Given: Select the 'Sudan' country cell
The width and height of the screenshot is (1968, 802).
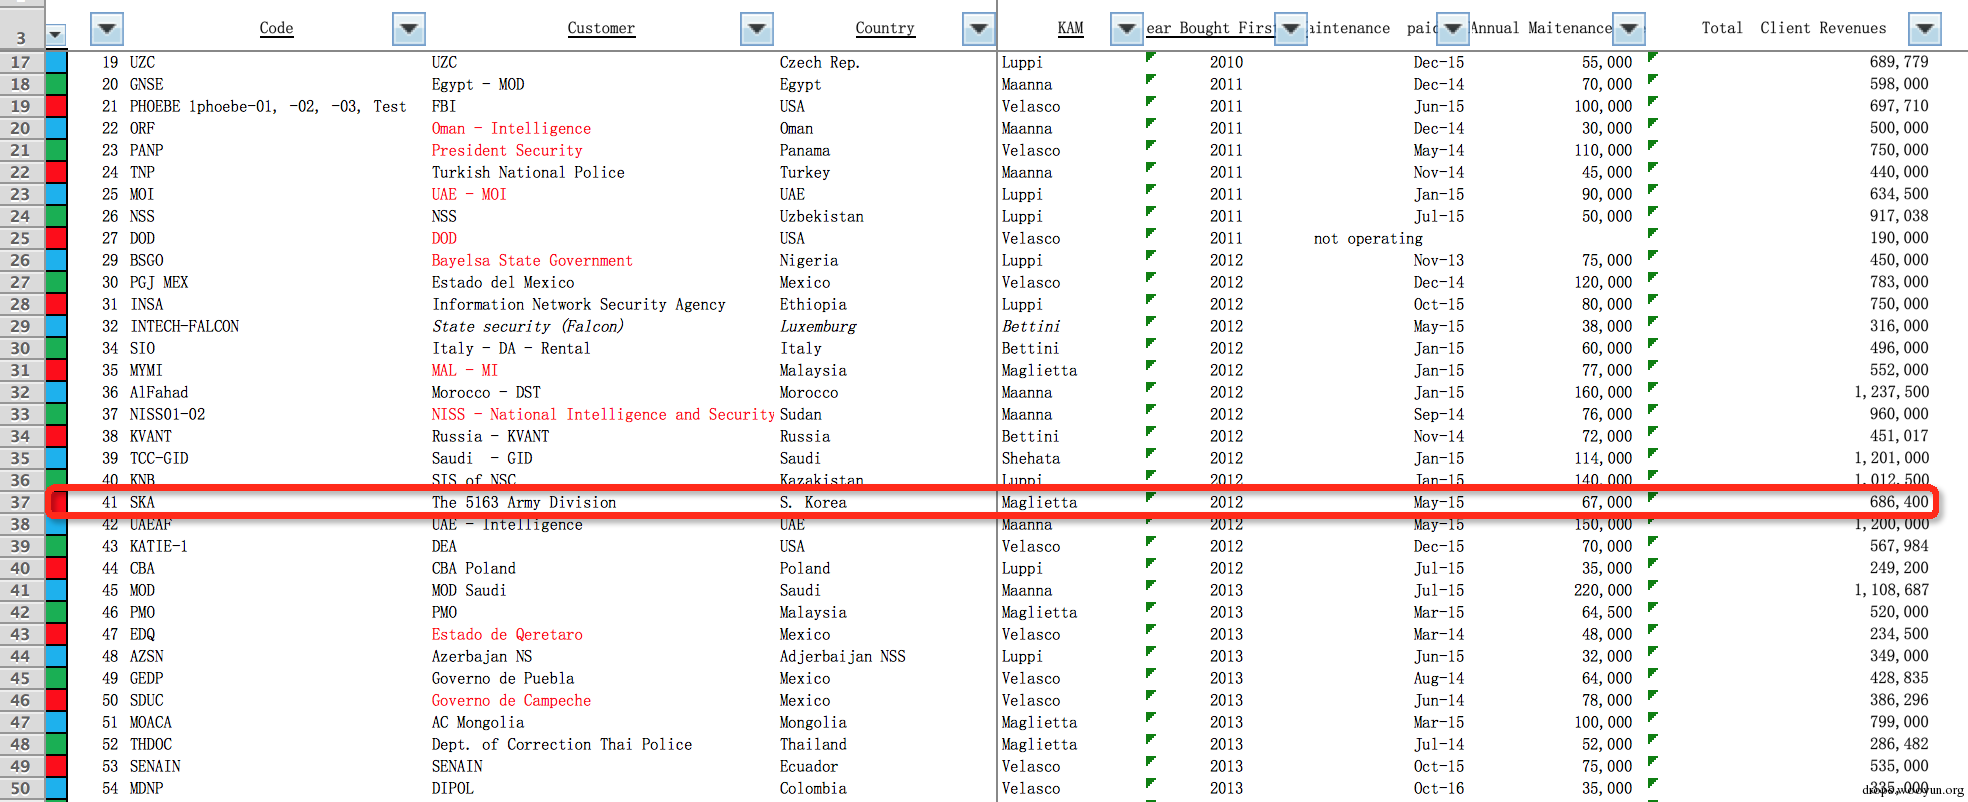Looking at the screenshot, I should [801, 414].
